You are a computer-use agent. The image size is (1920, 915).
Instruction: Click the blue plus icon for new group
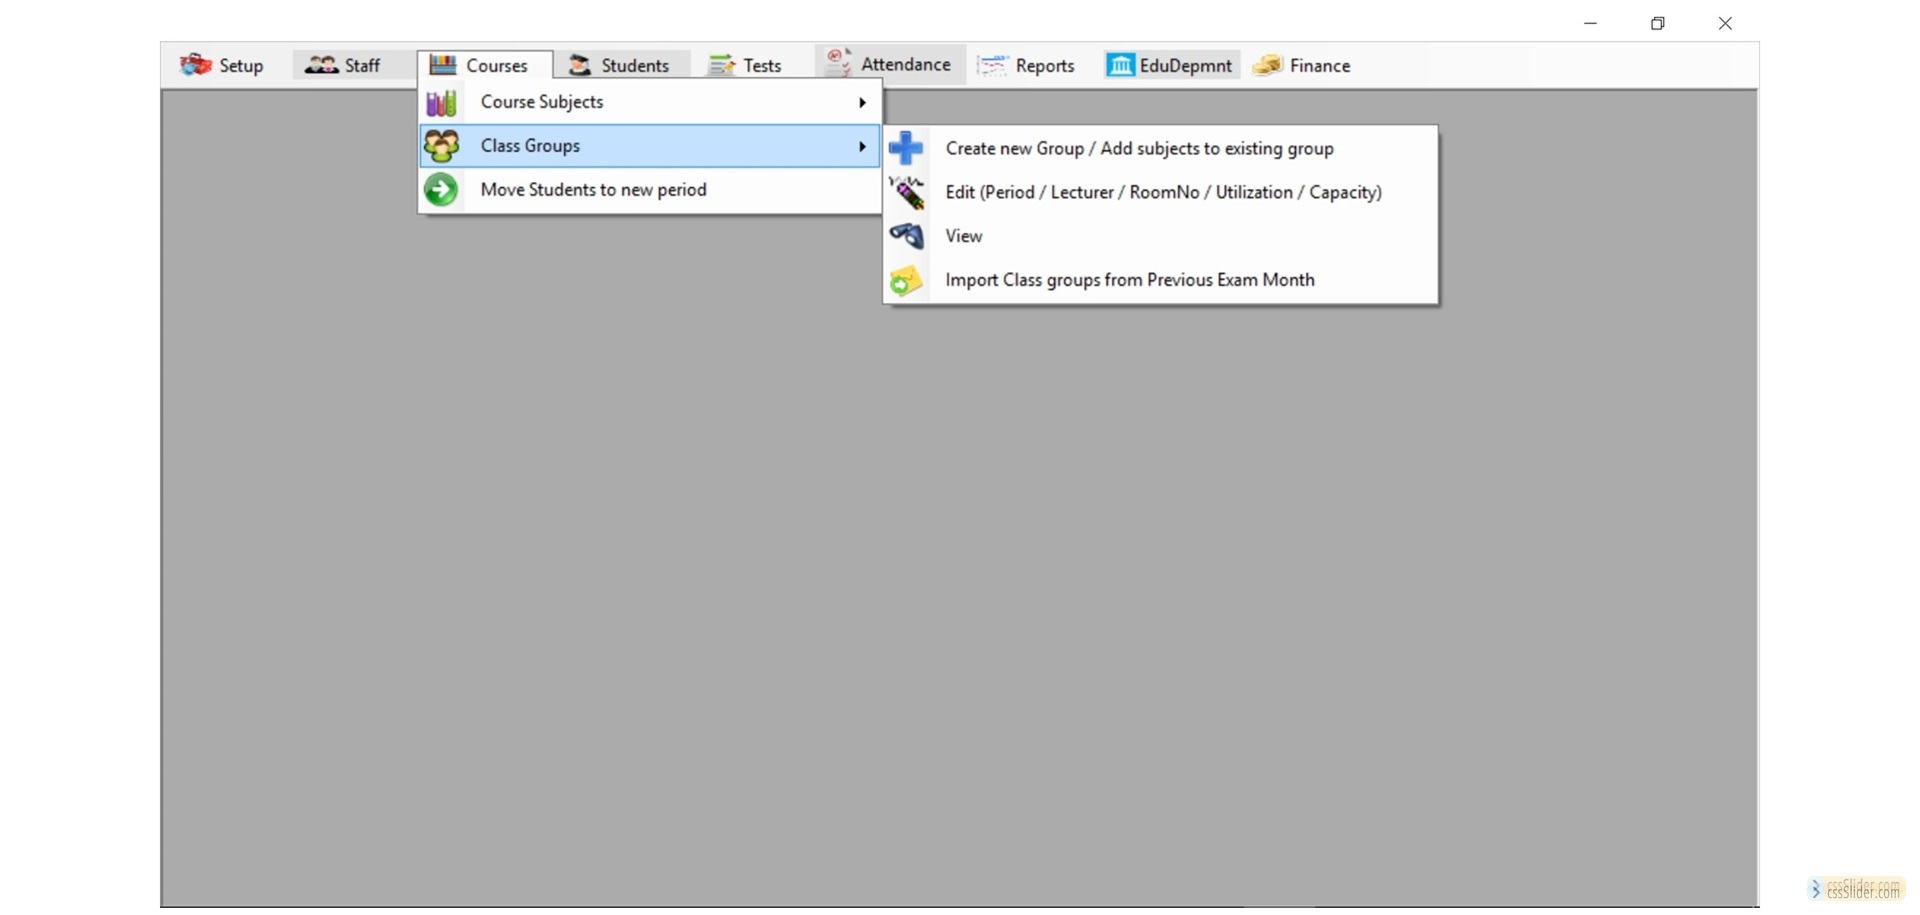906,148
